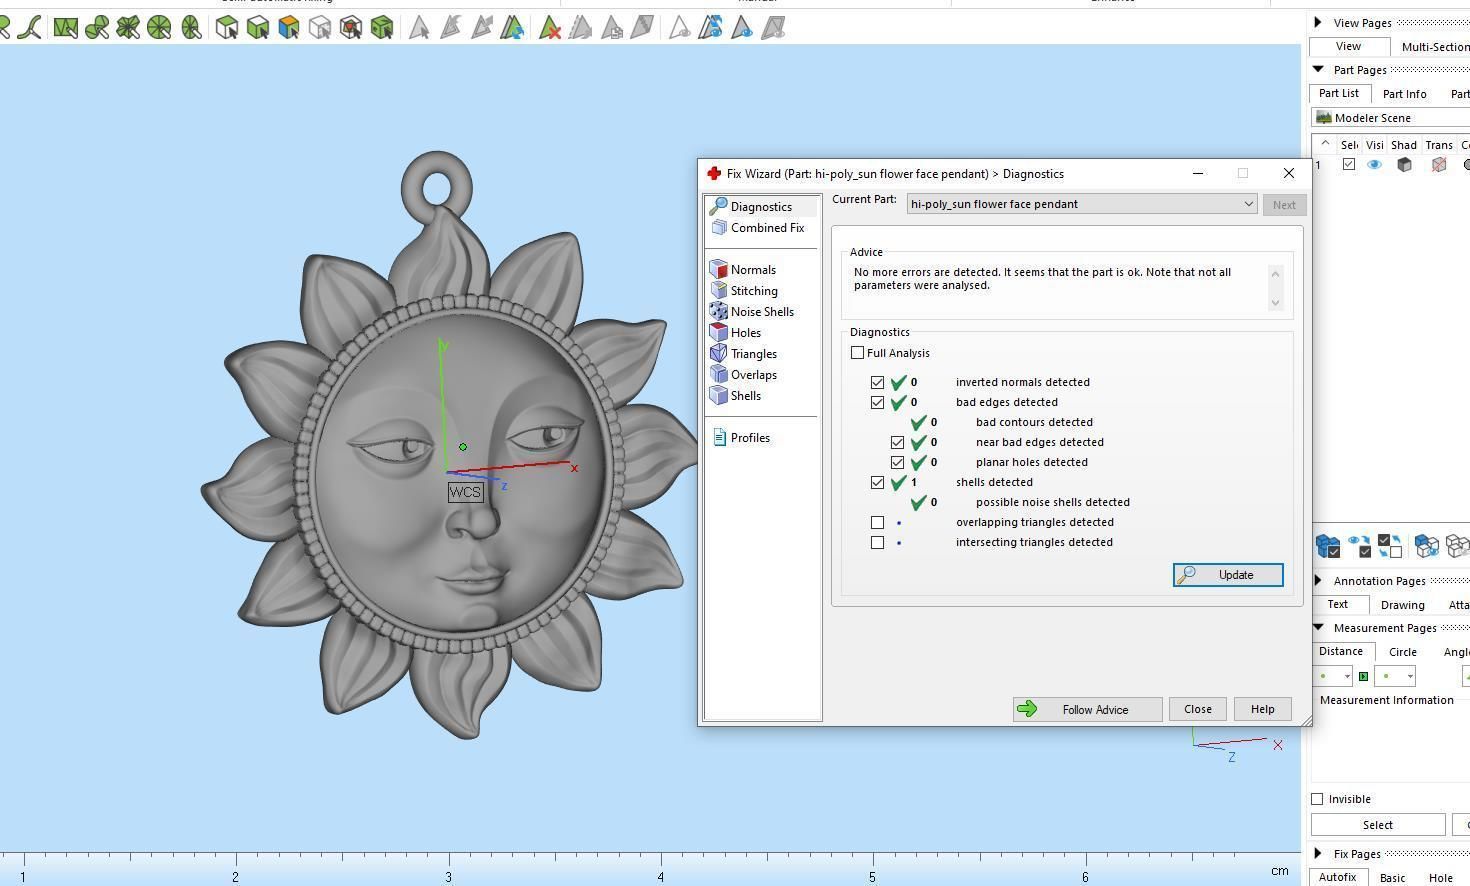Viewport: 1470px width, 886px height.
Task: Expand the Fix Pages section
Action: point(1318,853)
